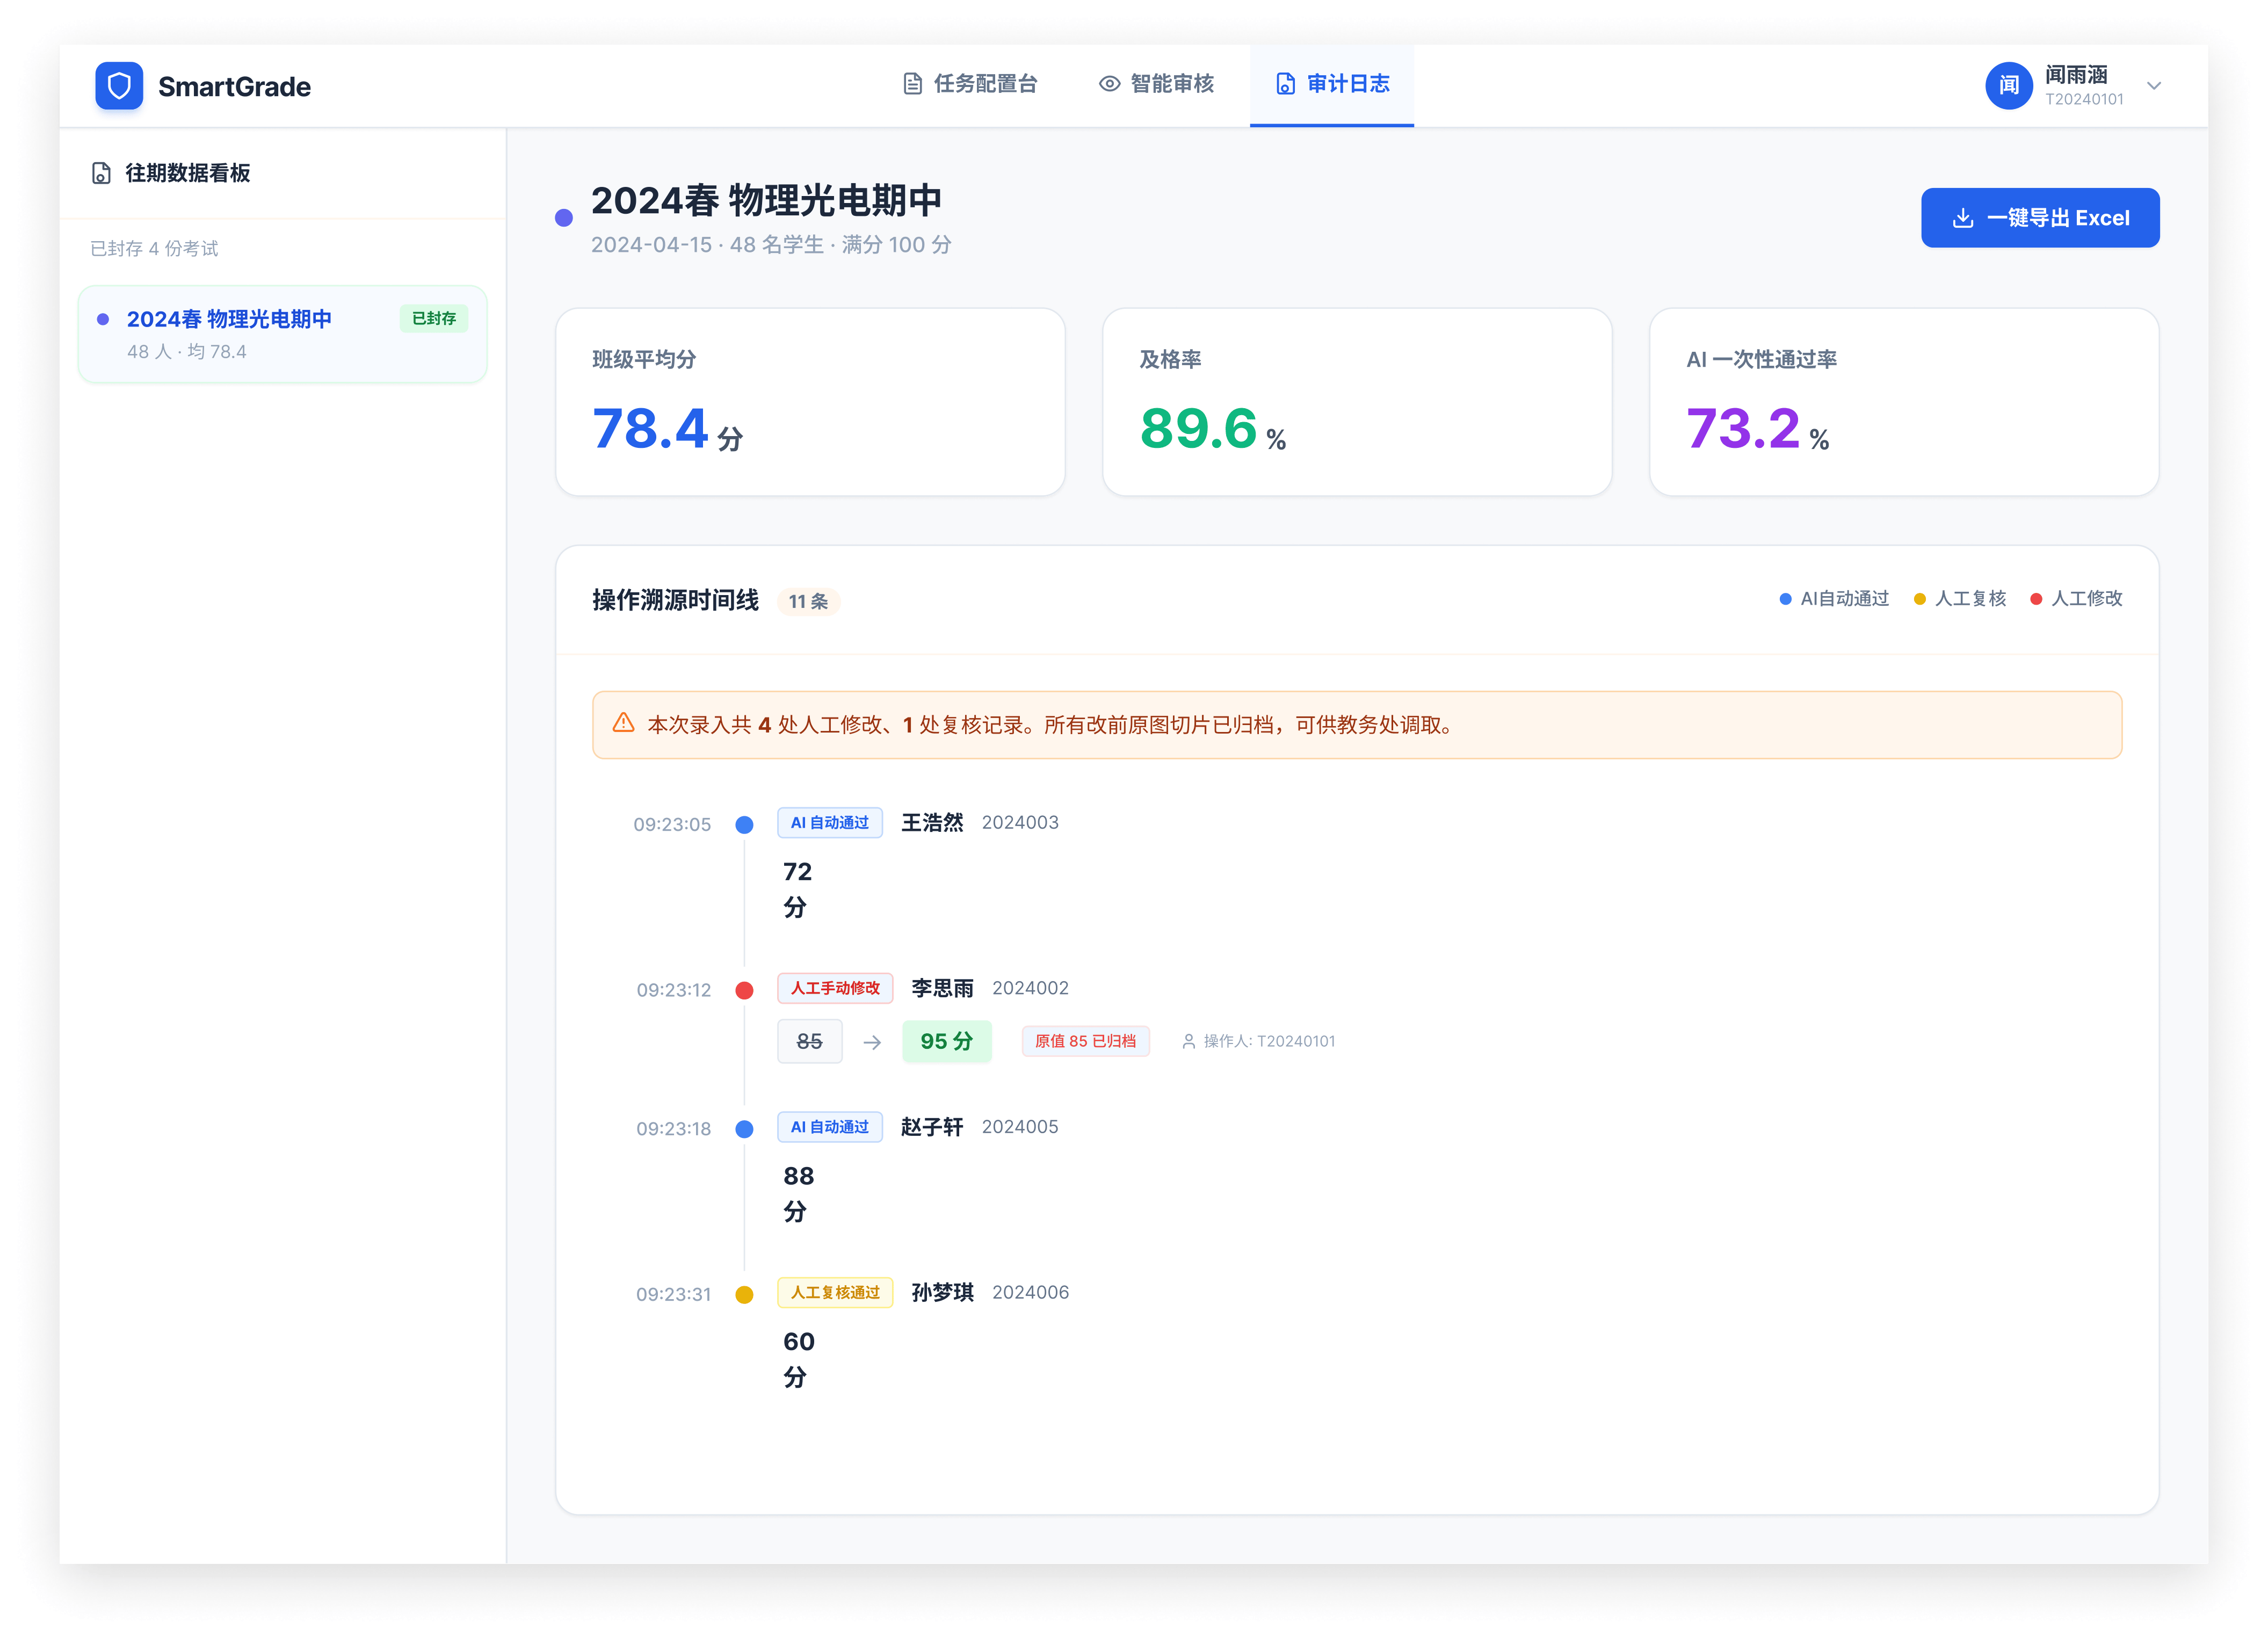The height and width of the screenshot is (1638, 2268).
Task: Select the 审计日志 tab
Action: pos(1332,84)
